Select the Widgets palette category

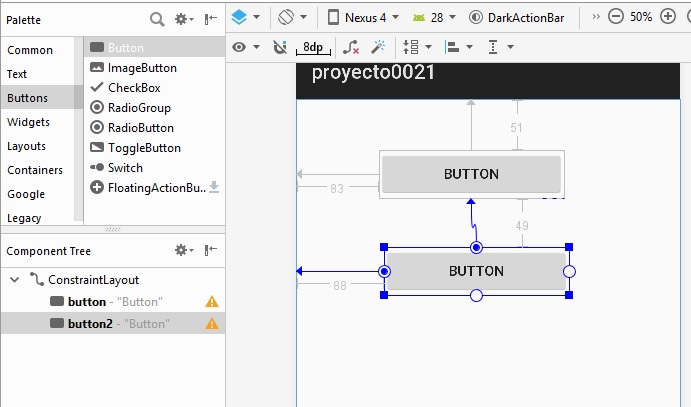(28, 122)
